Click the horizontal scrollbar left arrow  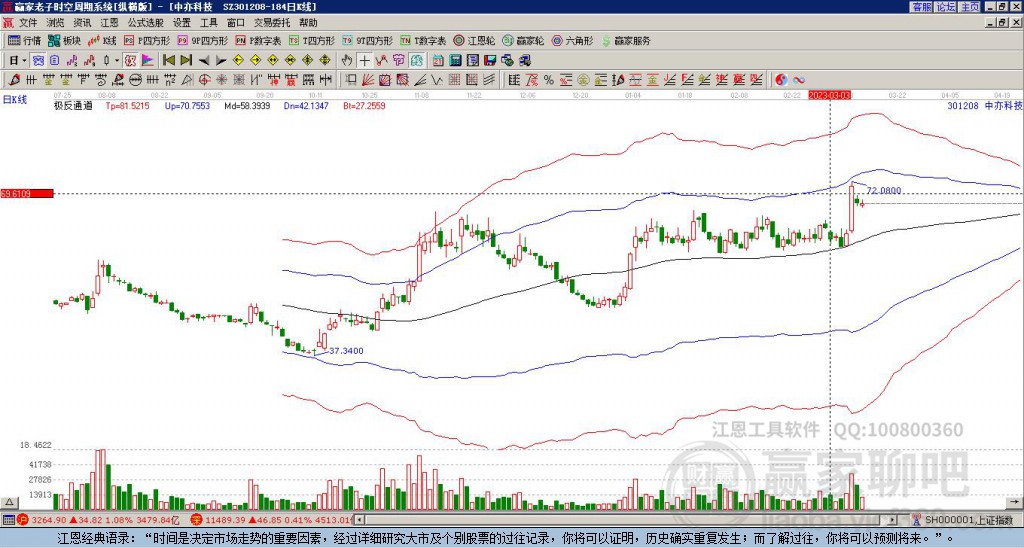point(359,520)
